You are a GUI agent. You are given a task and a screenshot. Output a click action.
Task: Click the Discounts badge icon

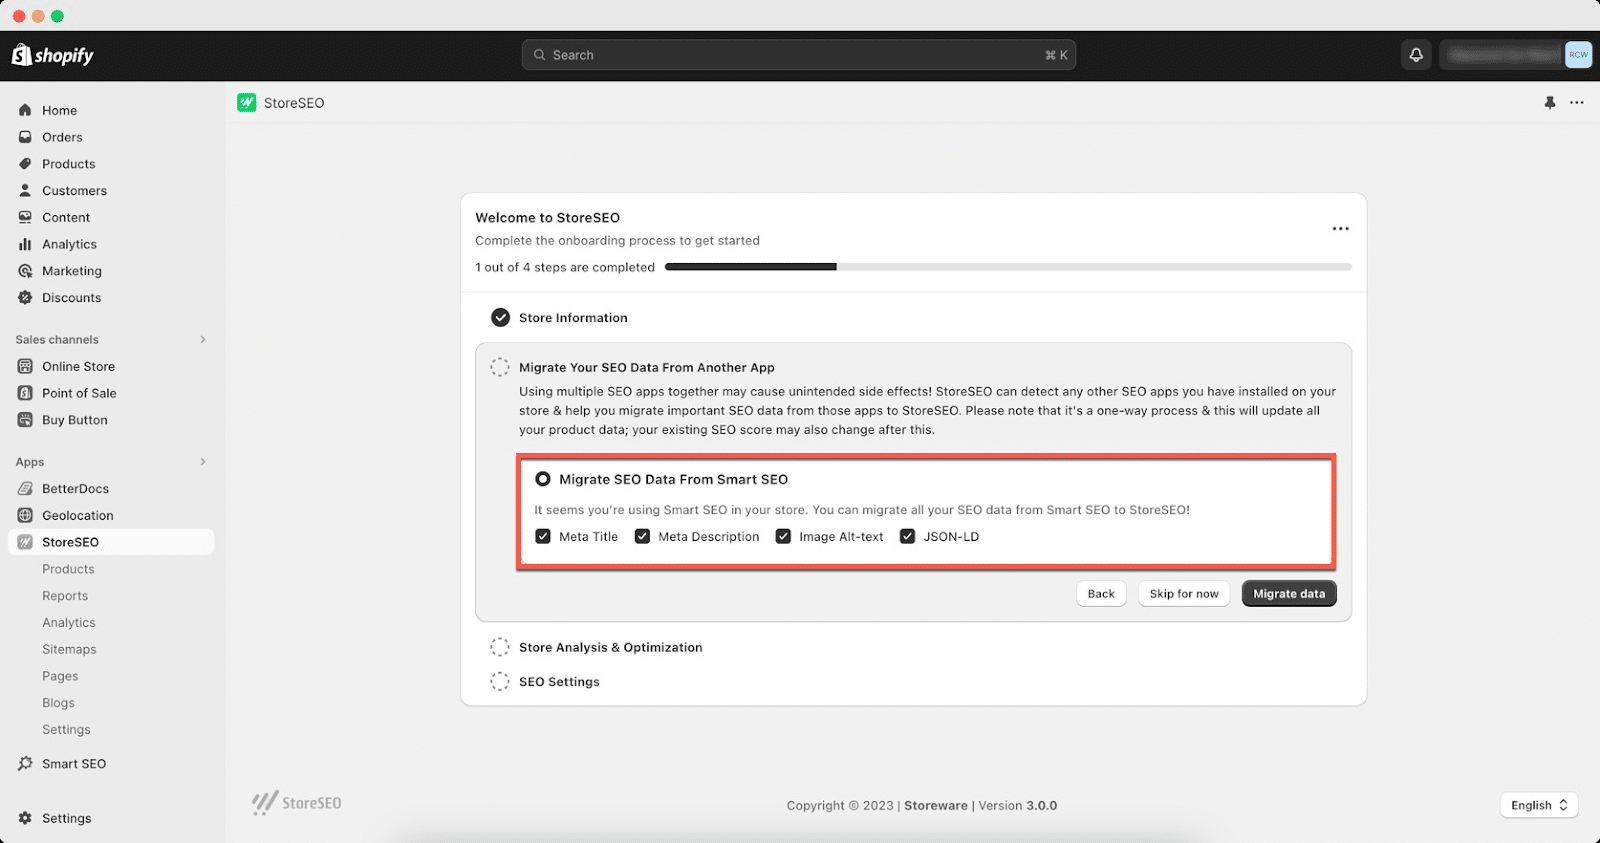tap(25, 297)
